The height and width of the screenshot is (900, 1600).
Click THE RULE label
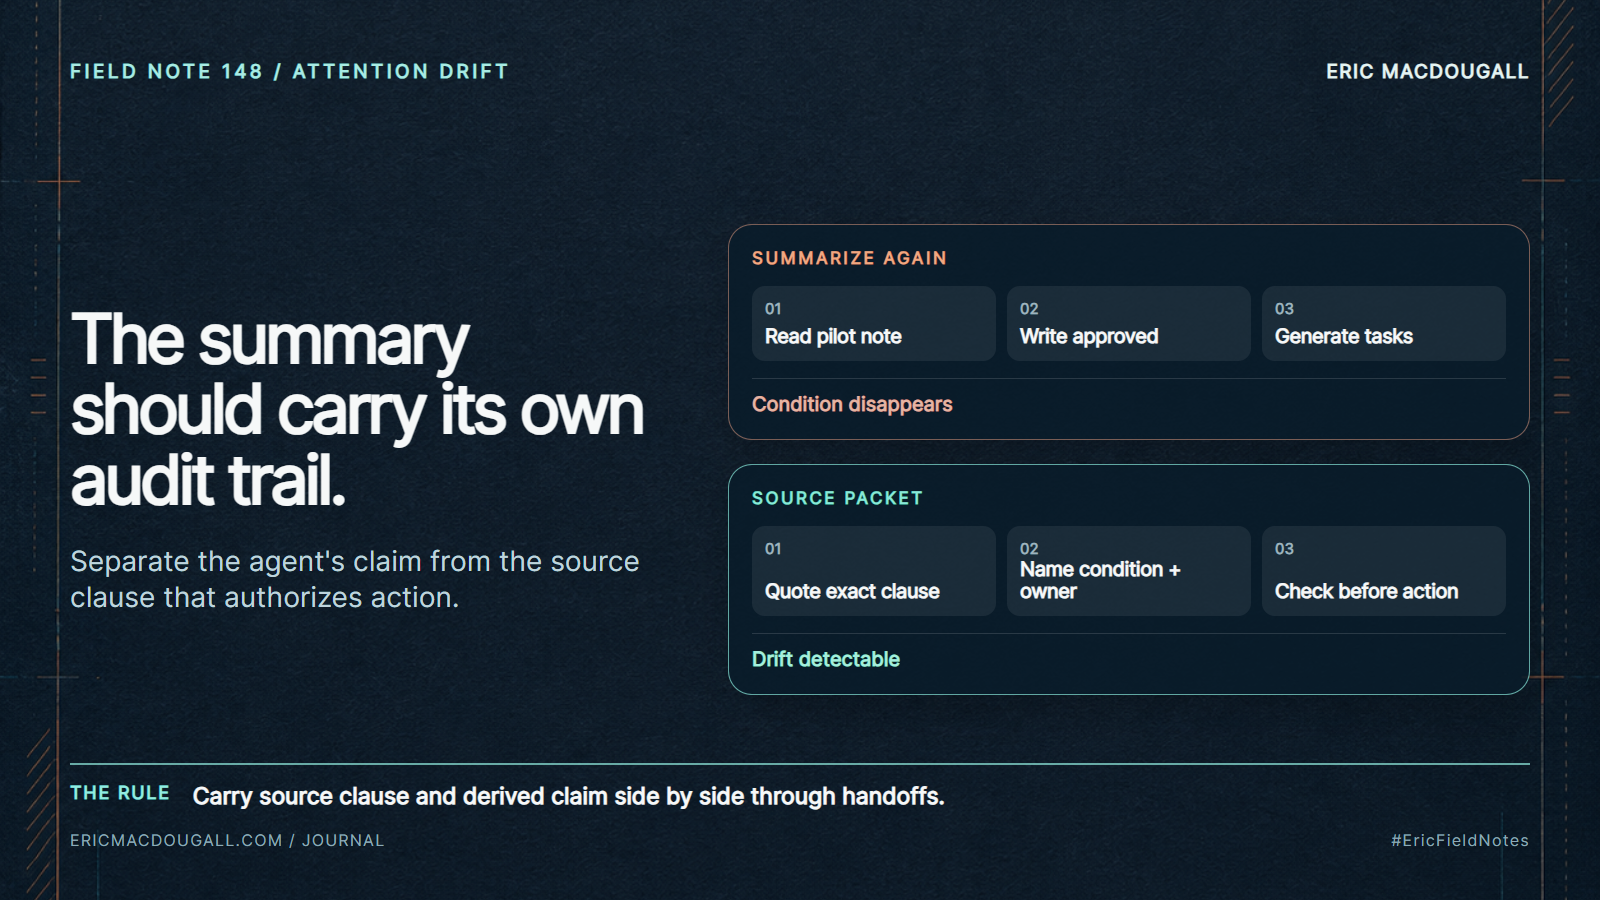[x=120, y=793]
